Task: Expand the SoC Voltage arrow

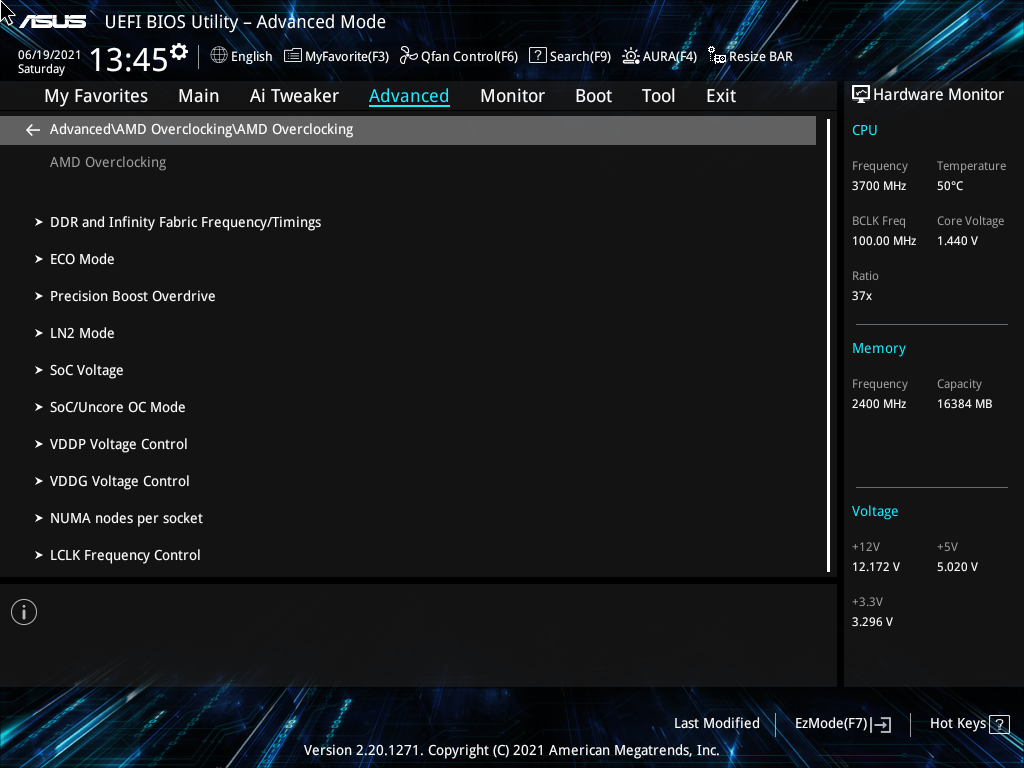Action: 39,370
